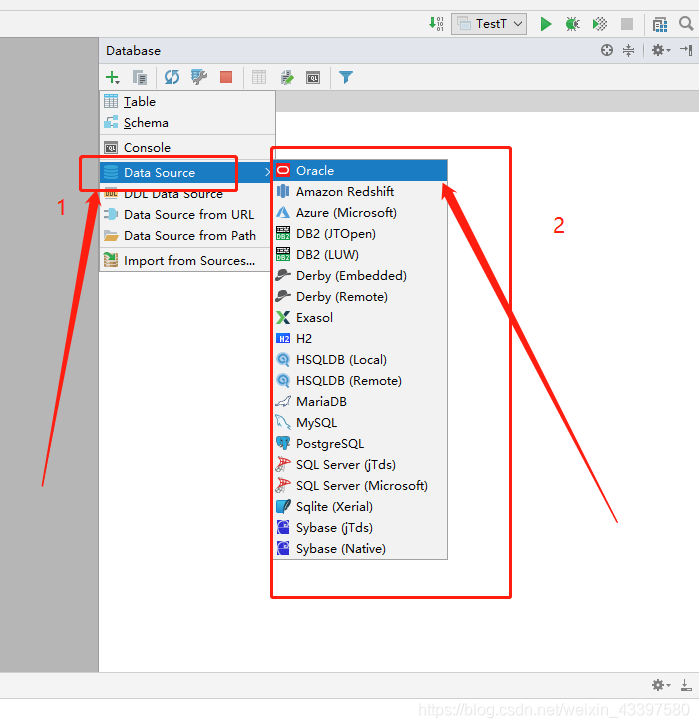The width and height of the screenshot is (699, 728).
Task: Click Scroll from Source target icon
Action: 607,50
